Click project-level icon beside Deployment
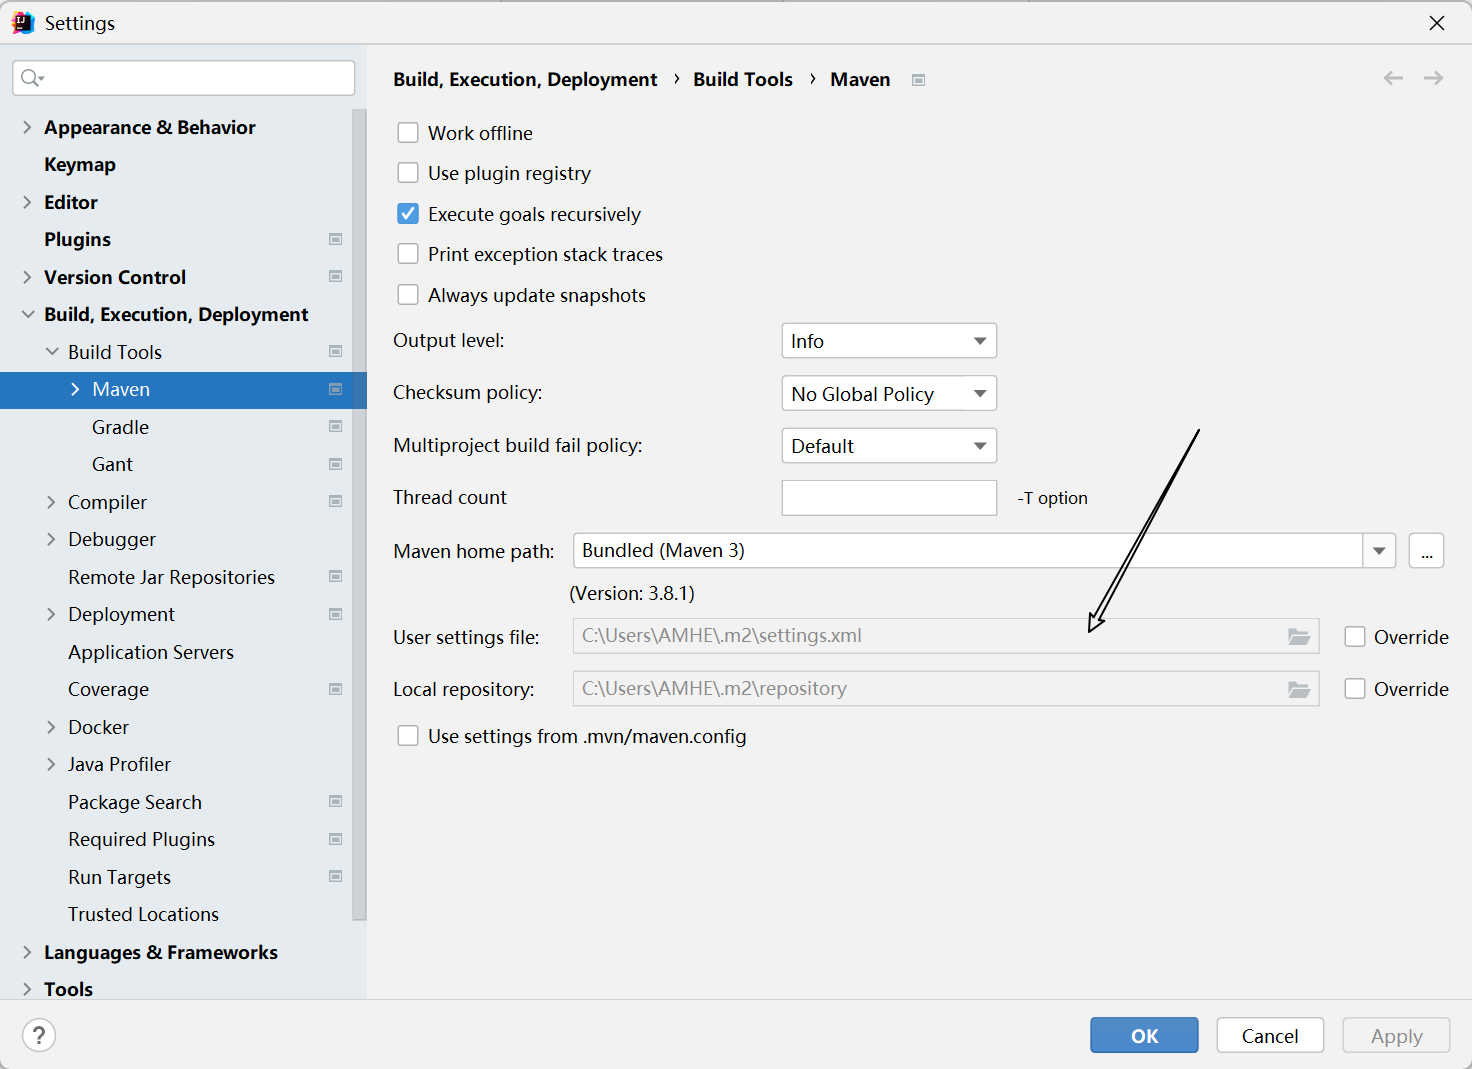This screenshot has width=1472, height=1069. pos(336,614)
